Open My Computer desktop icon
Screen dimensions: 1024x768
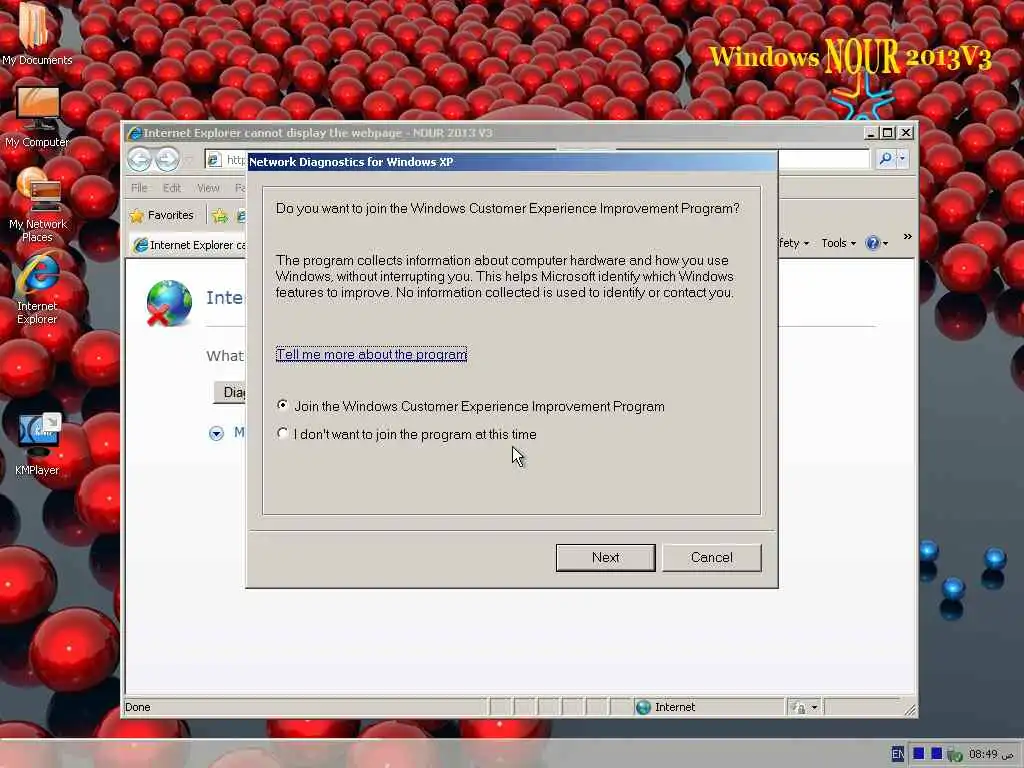[x=37, y=118]
